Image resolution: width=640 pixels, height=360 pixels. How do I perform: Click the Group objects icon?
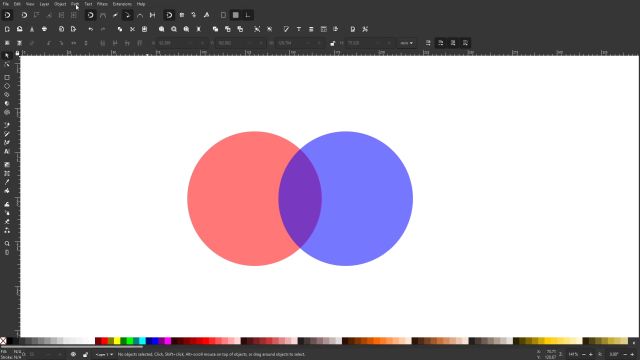257,29
